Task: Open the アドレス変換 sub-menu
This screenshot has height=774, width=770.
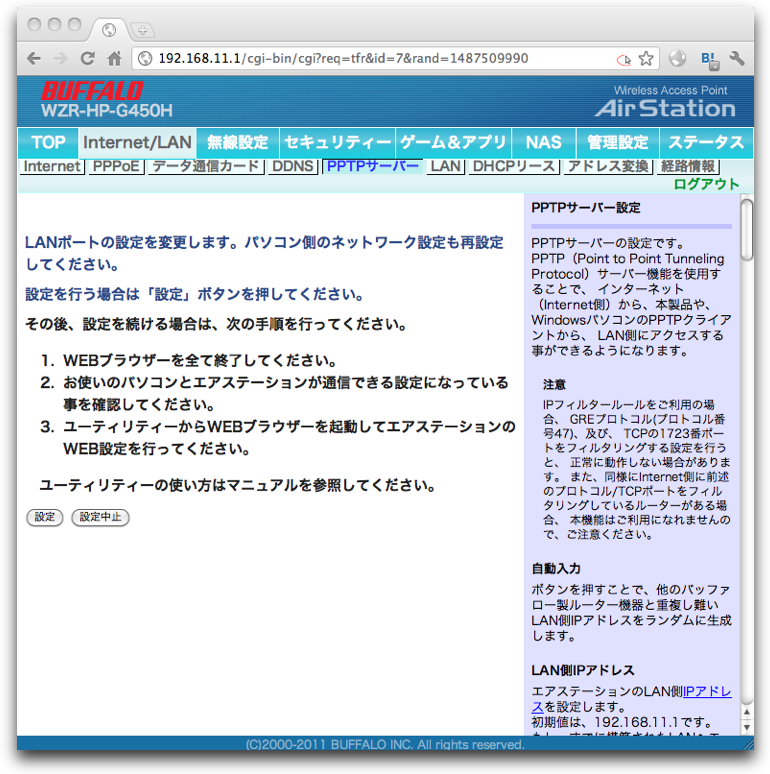Action: (608, 166)
